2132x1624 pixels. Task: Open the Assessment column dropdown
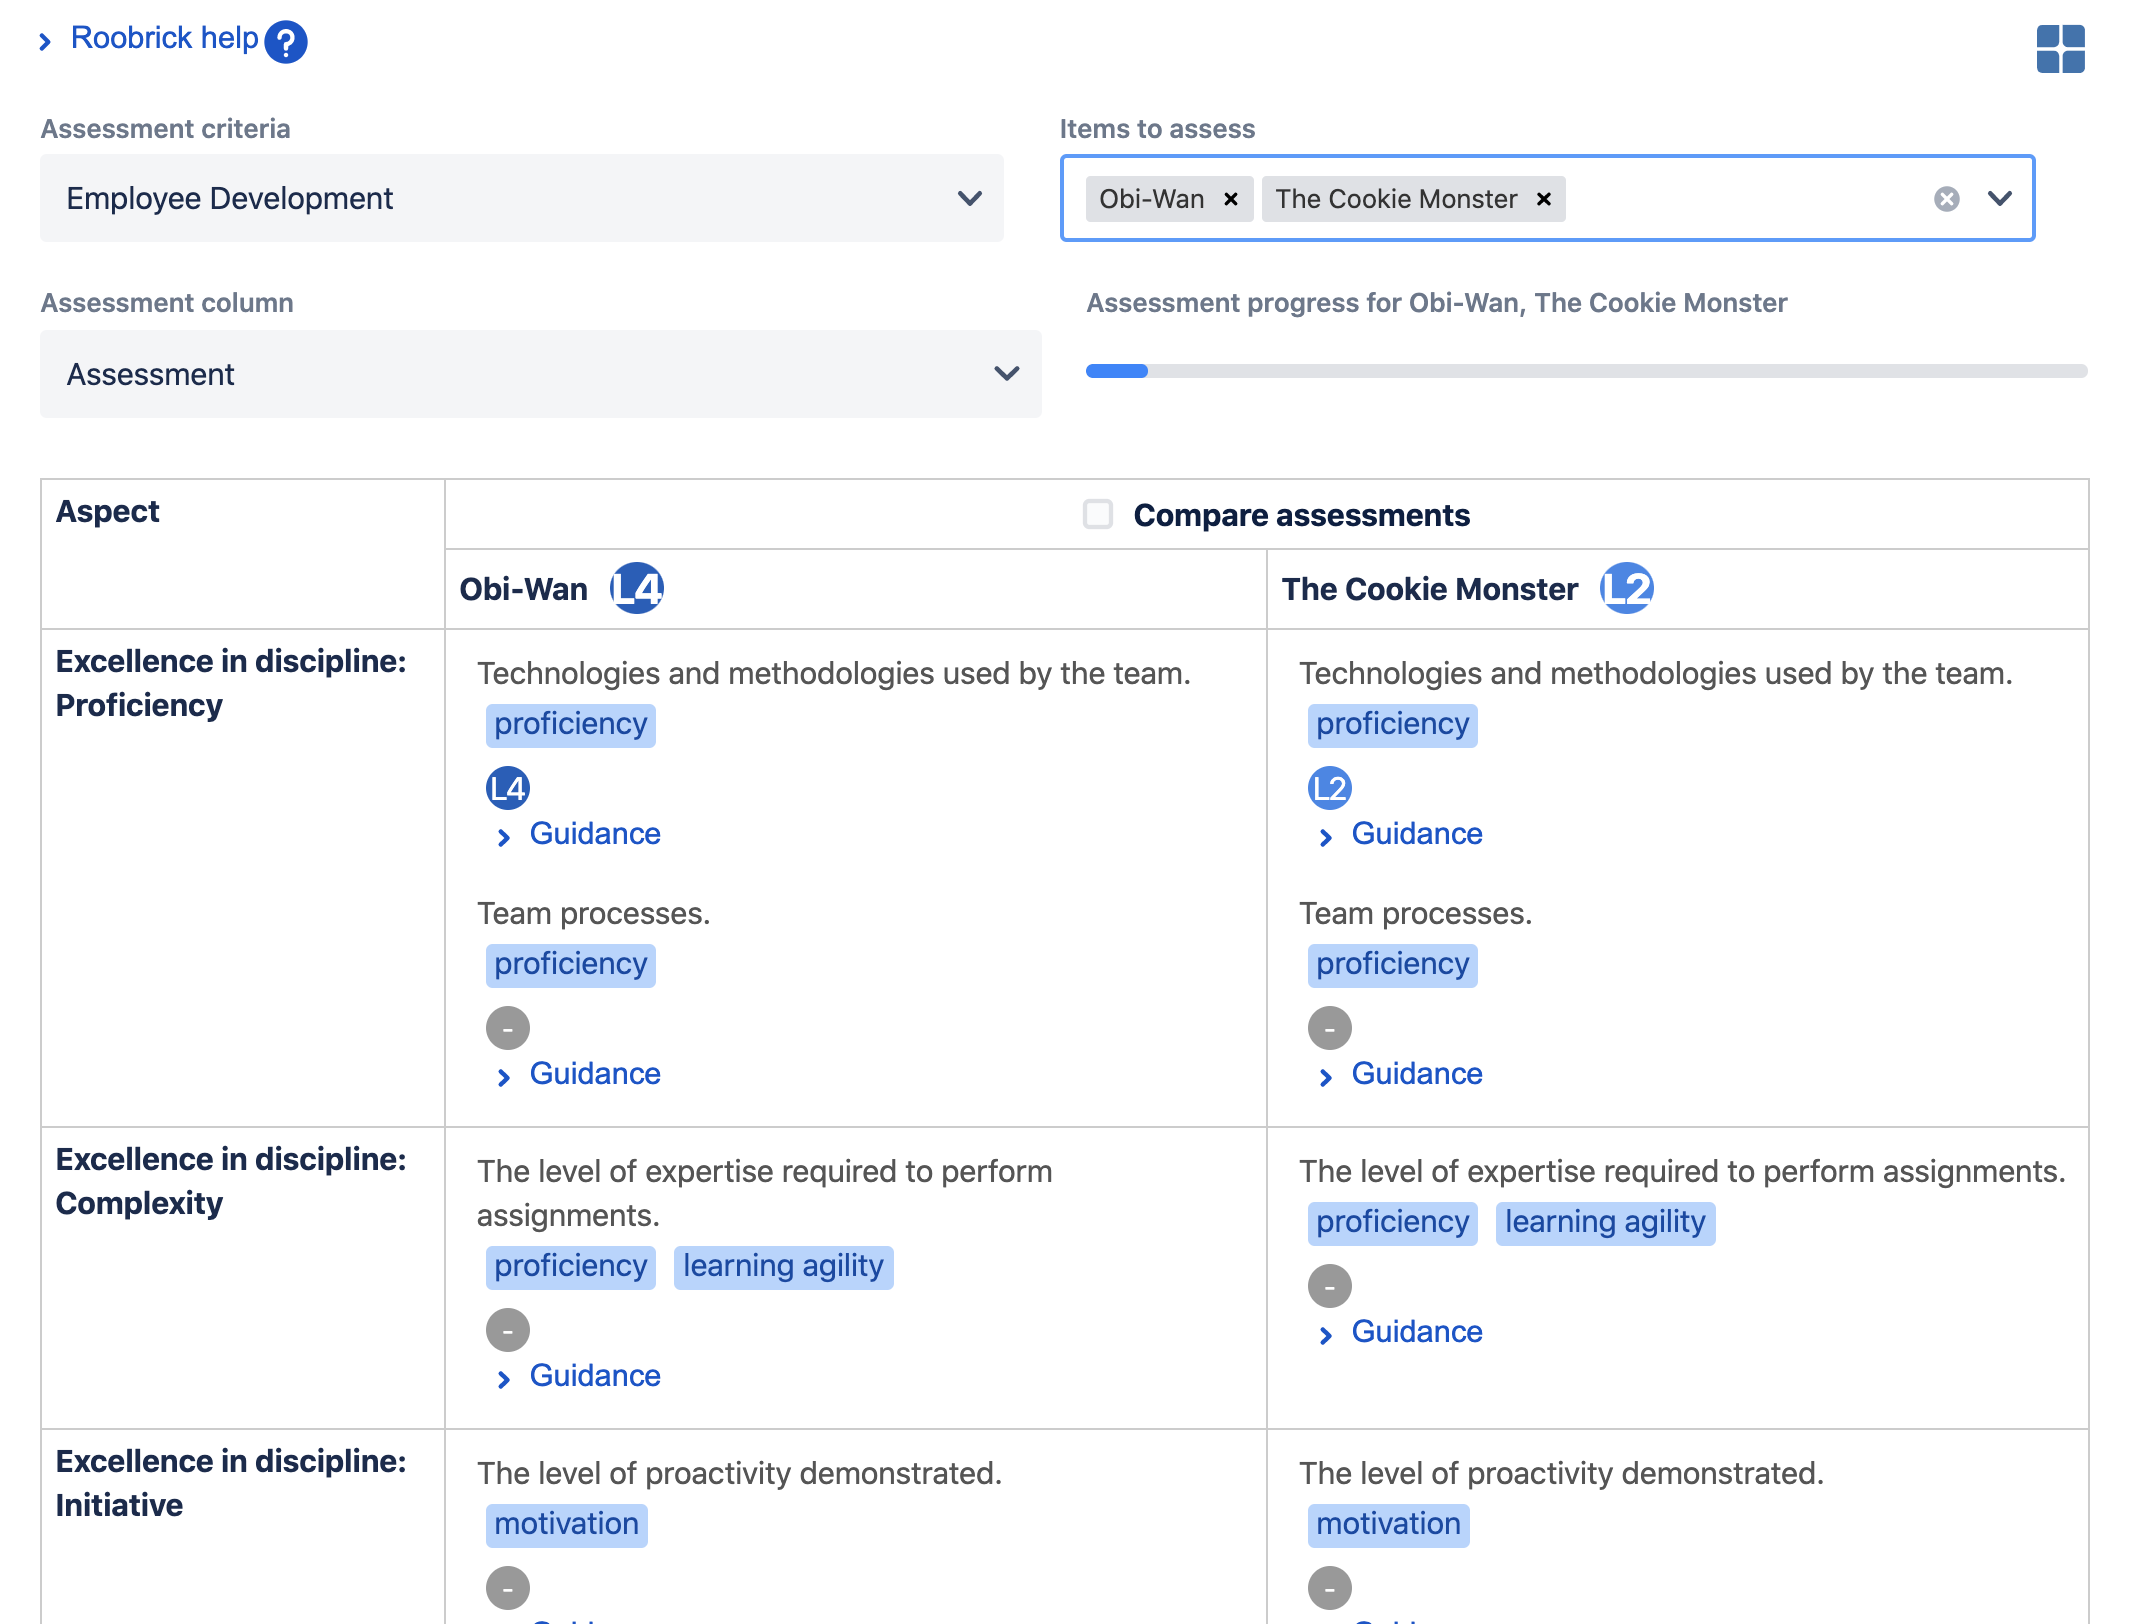(x=540, y=374)
